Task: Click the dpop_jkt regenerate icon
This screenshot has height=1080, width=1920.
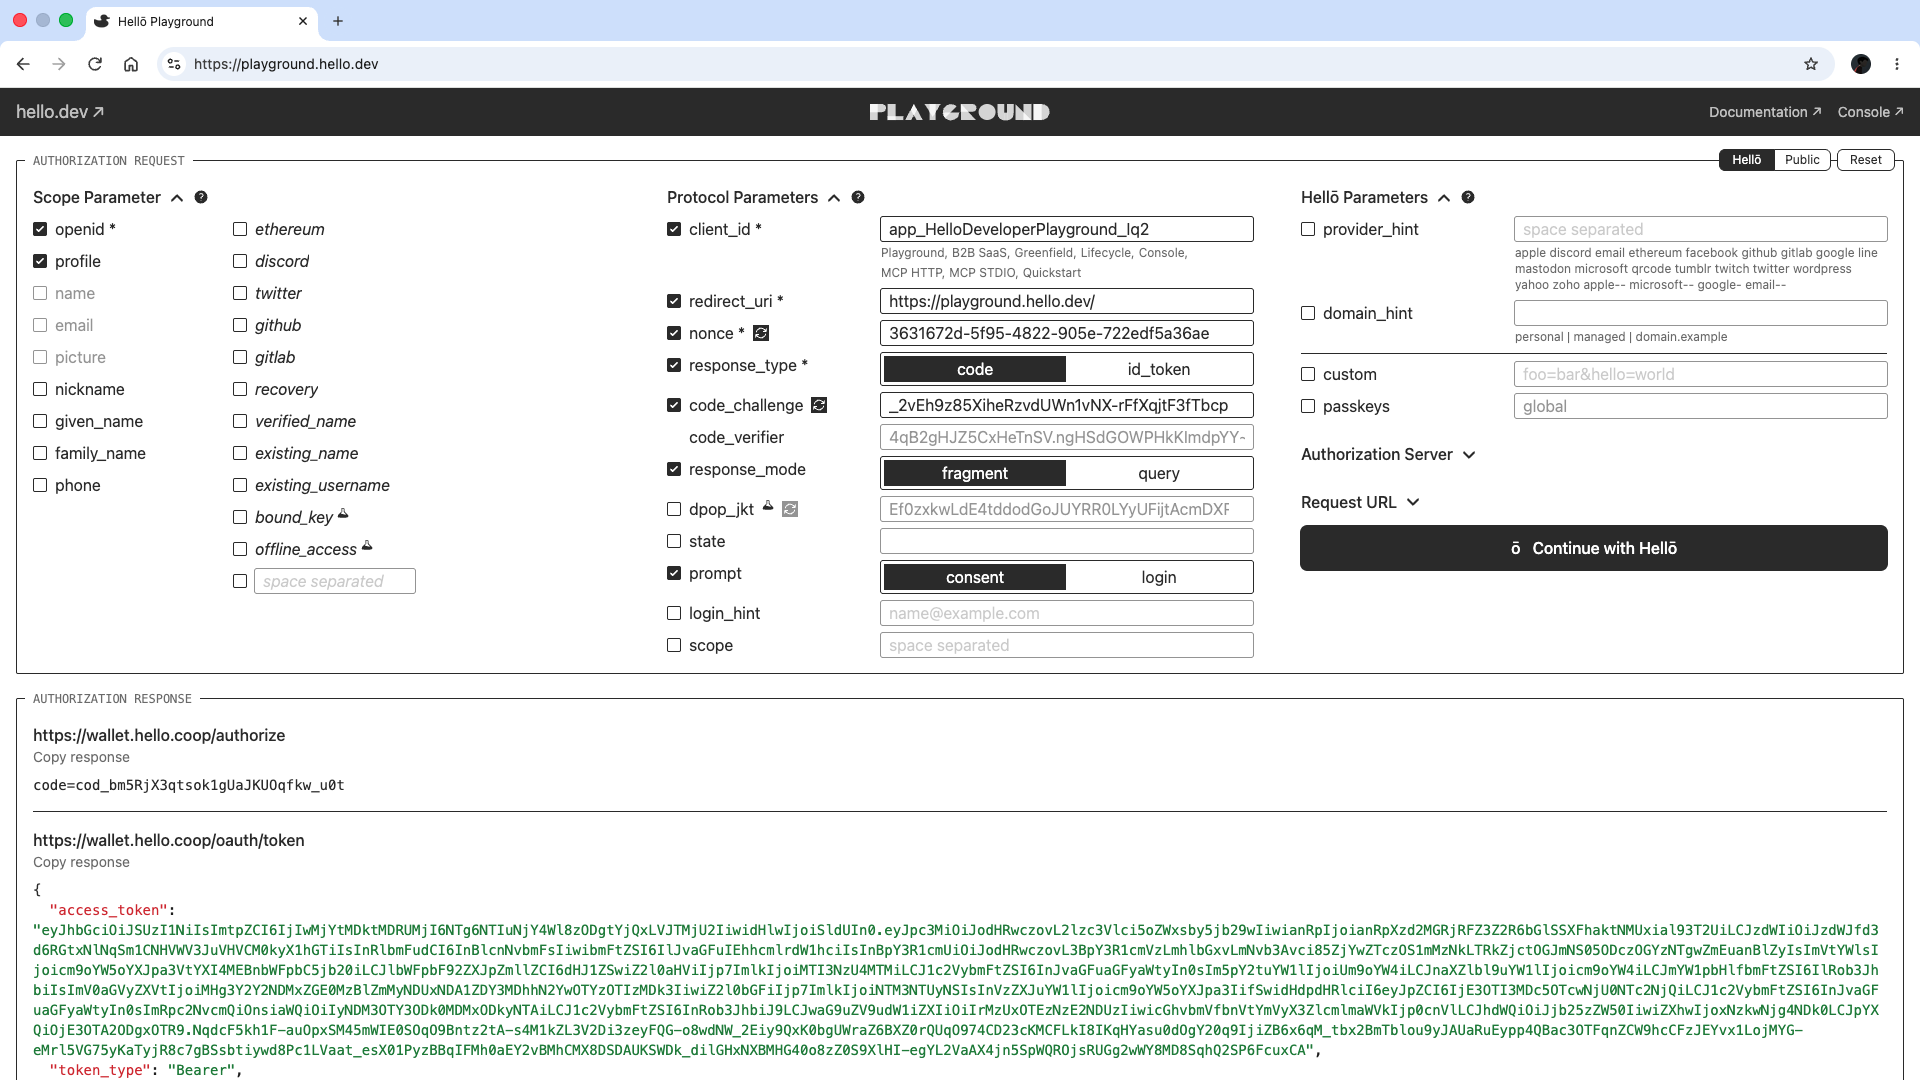Action: point(790,509)
